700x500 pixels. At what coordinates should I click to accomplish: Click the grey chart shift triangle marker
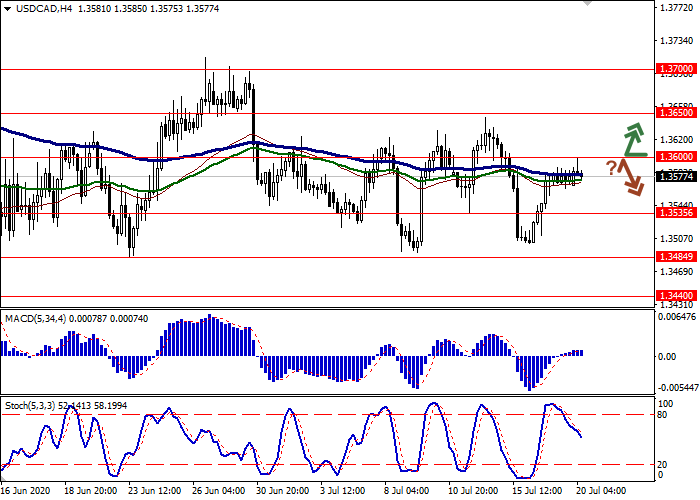[x=587, y=5]
